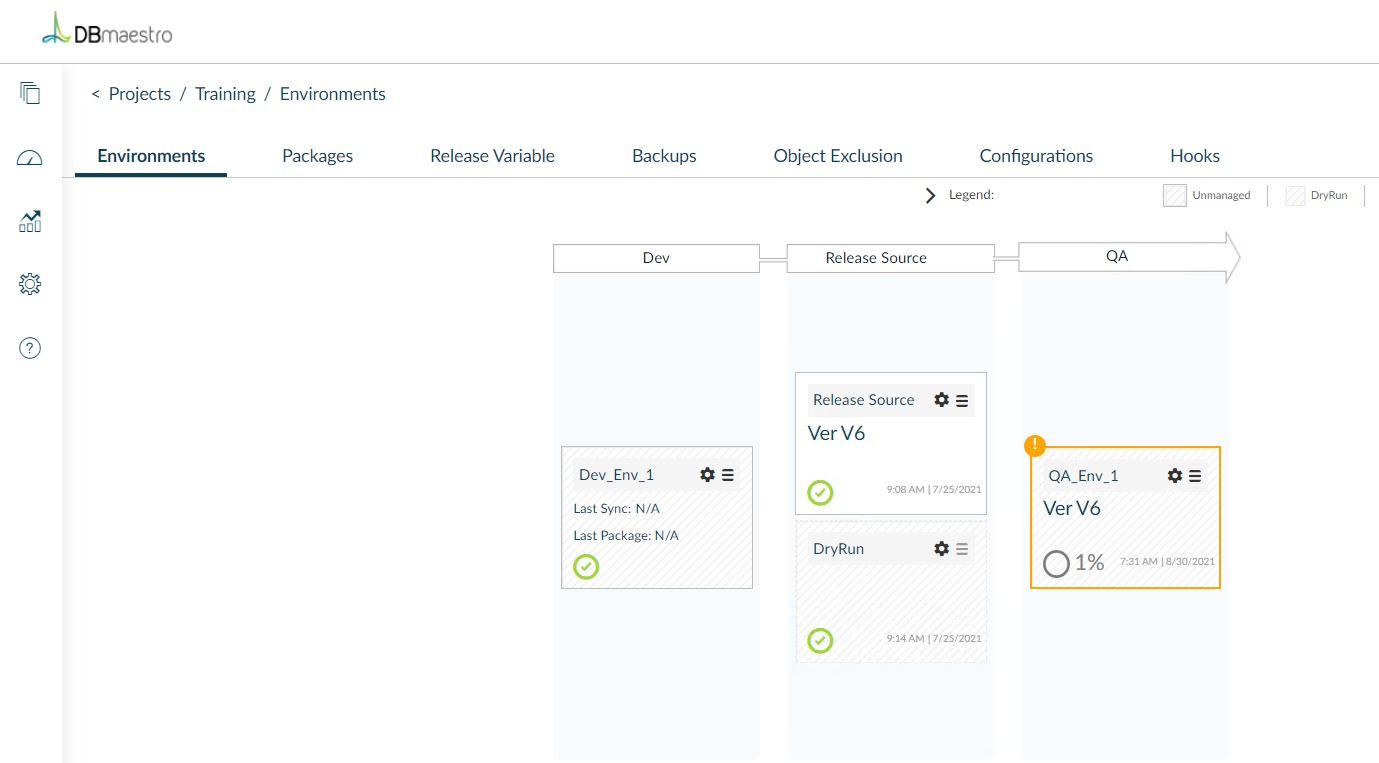Click the 1% progress circle on QA_Env_1
1379x763 pixels.
1057,563
